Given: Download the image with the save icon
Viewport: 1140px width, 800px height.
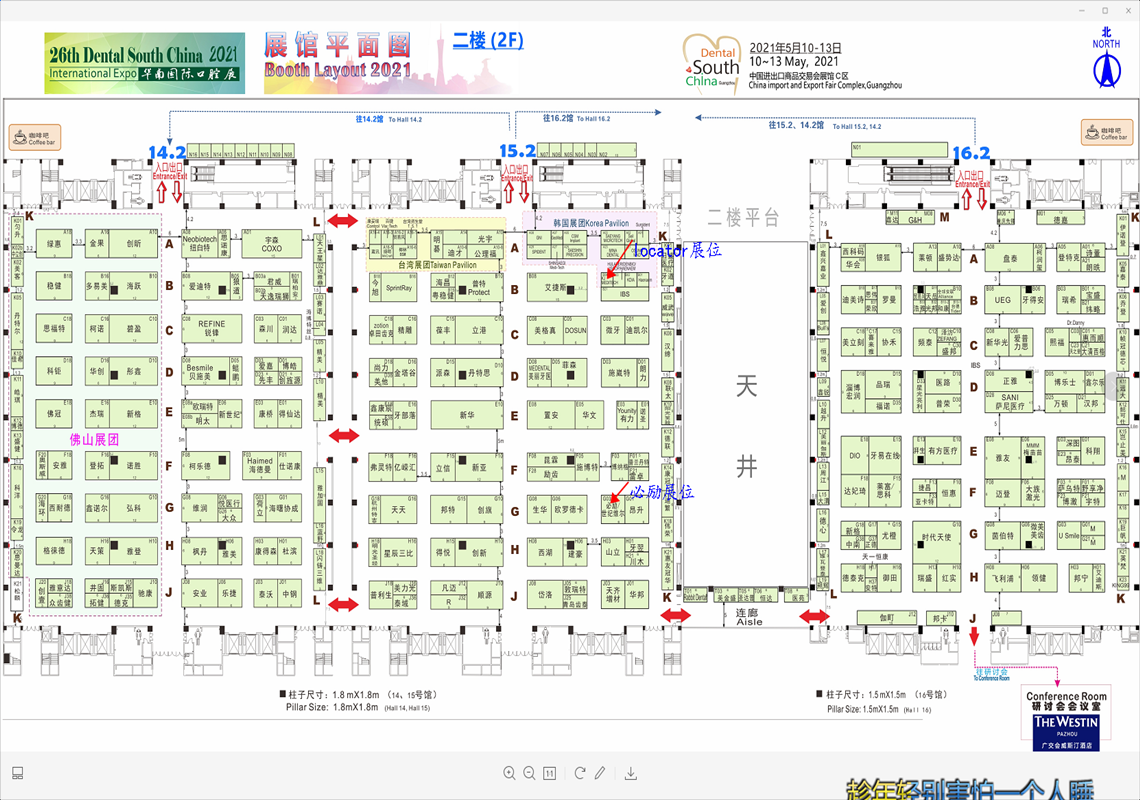Looking at the screenshot, I should click(631, 773).
